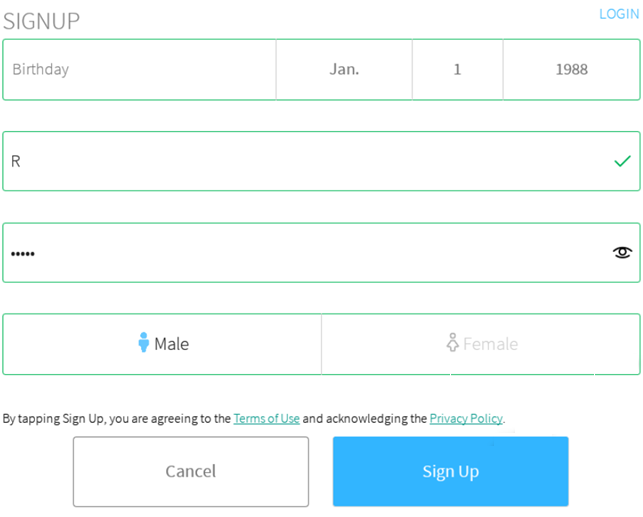Image resolution: width=643 pixels, height=517 pixels.
Task: Go to the LOGIN page link
Action: (x=618, y=14)
